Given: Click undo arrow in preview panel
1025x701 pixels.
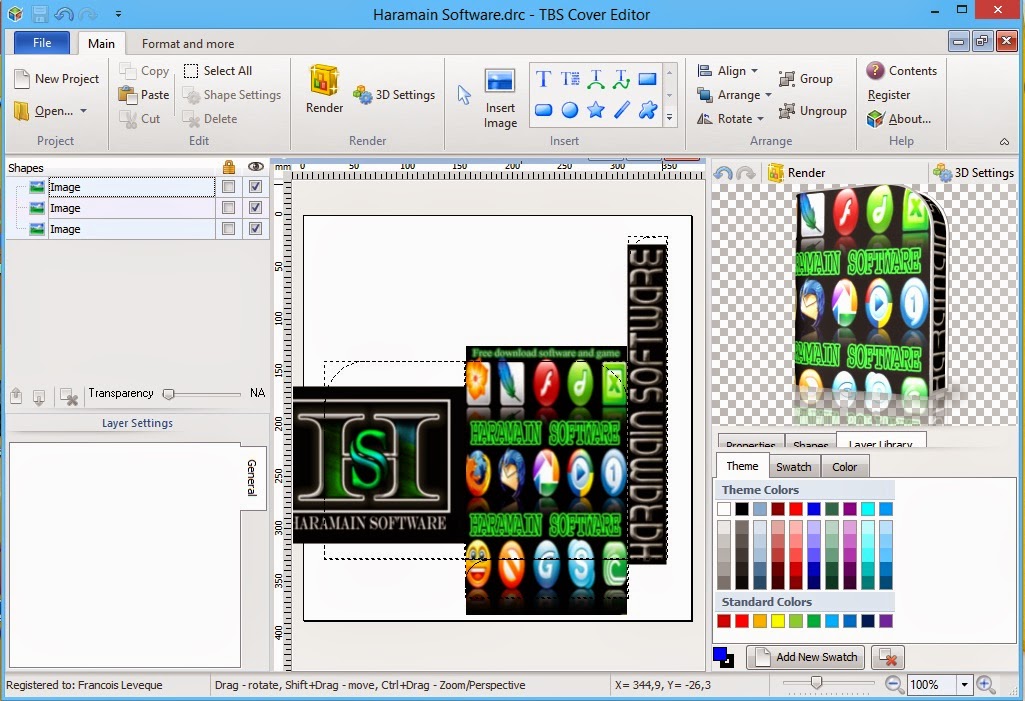Looking at the screenshot, I should click(723, 173).
